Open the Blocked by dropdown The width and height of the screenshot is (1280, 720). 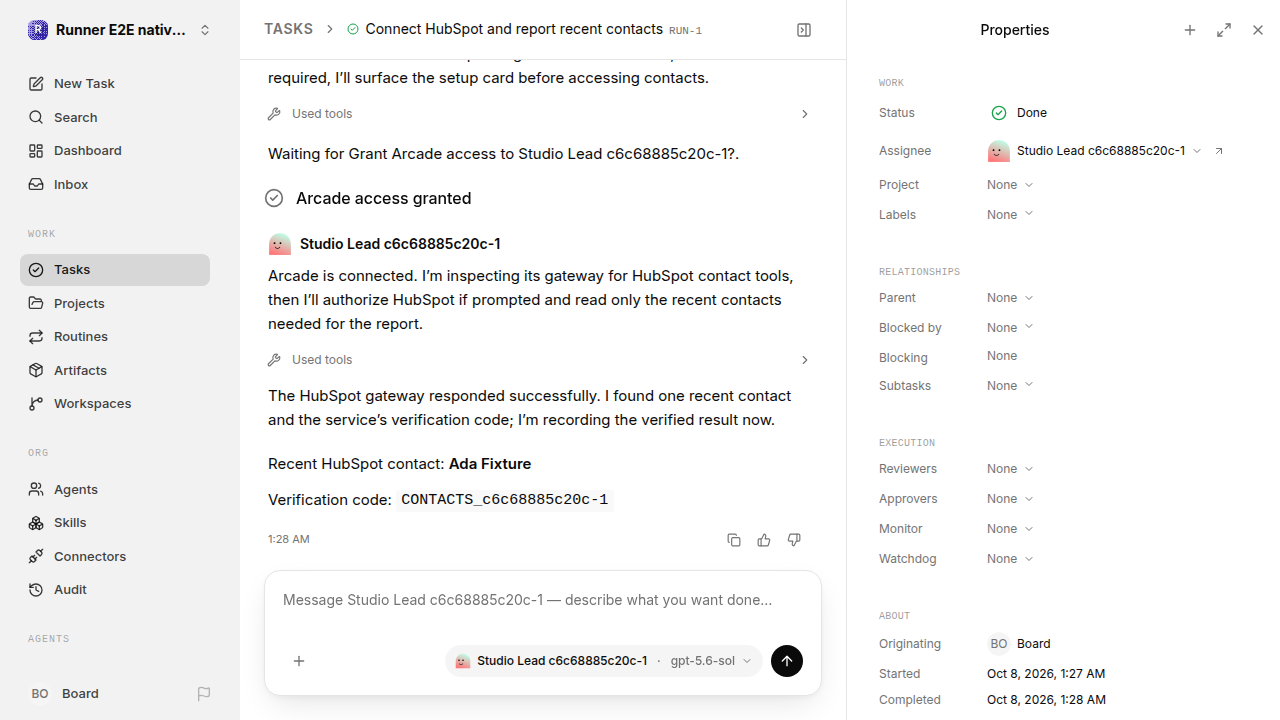1010,328
